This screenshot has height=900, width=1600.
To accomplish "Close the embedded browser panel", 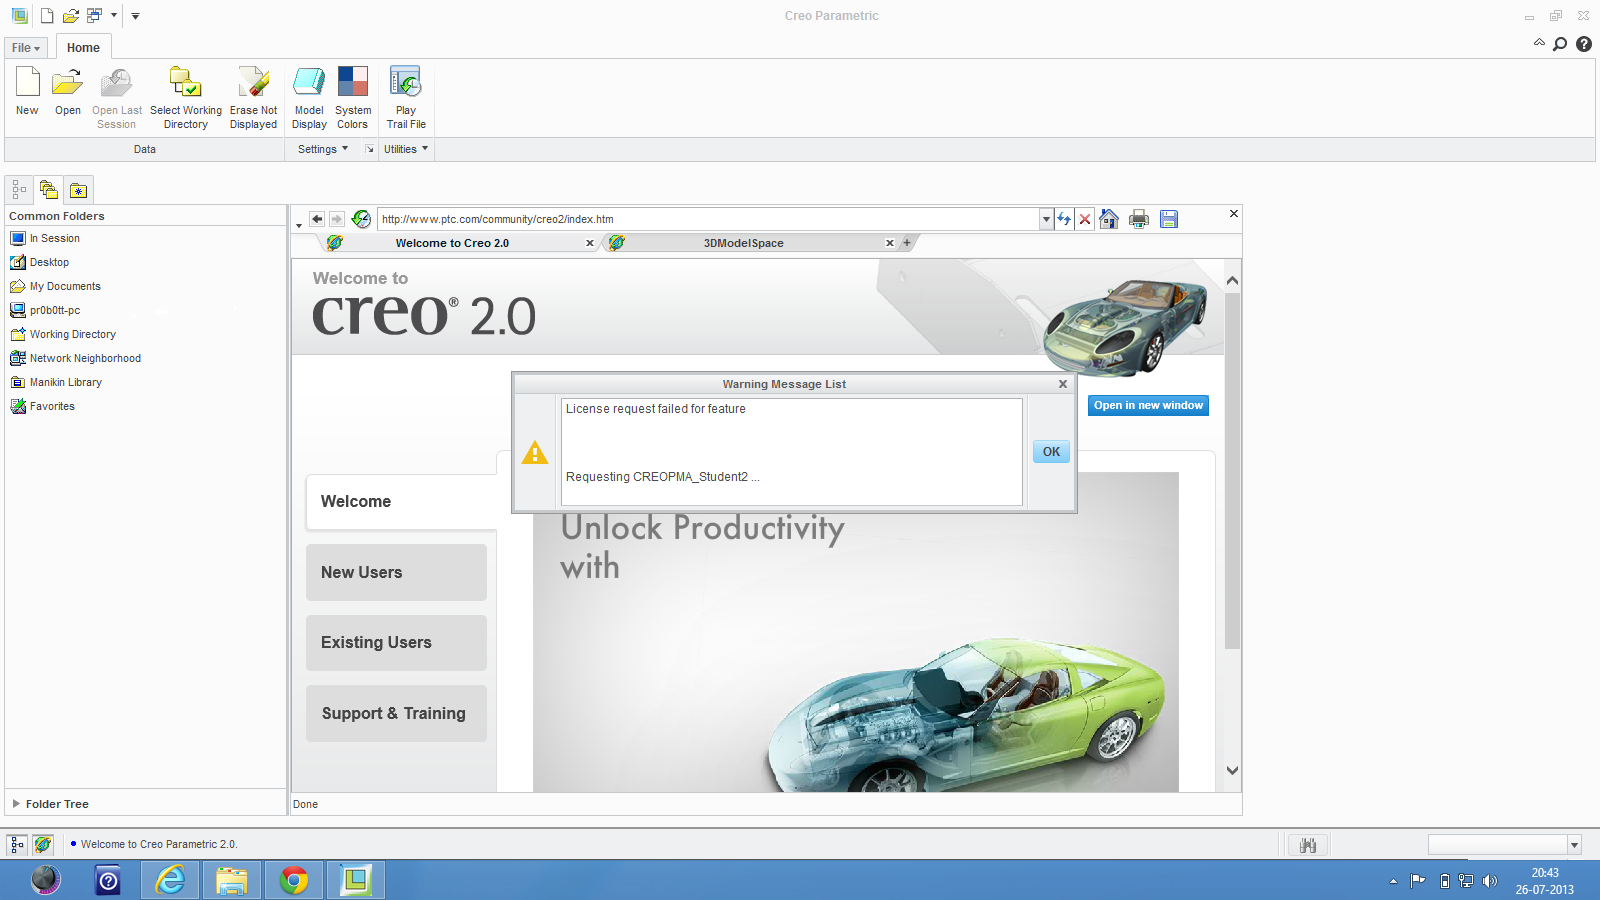I will 1234,214.
